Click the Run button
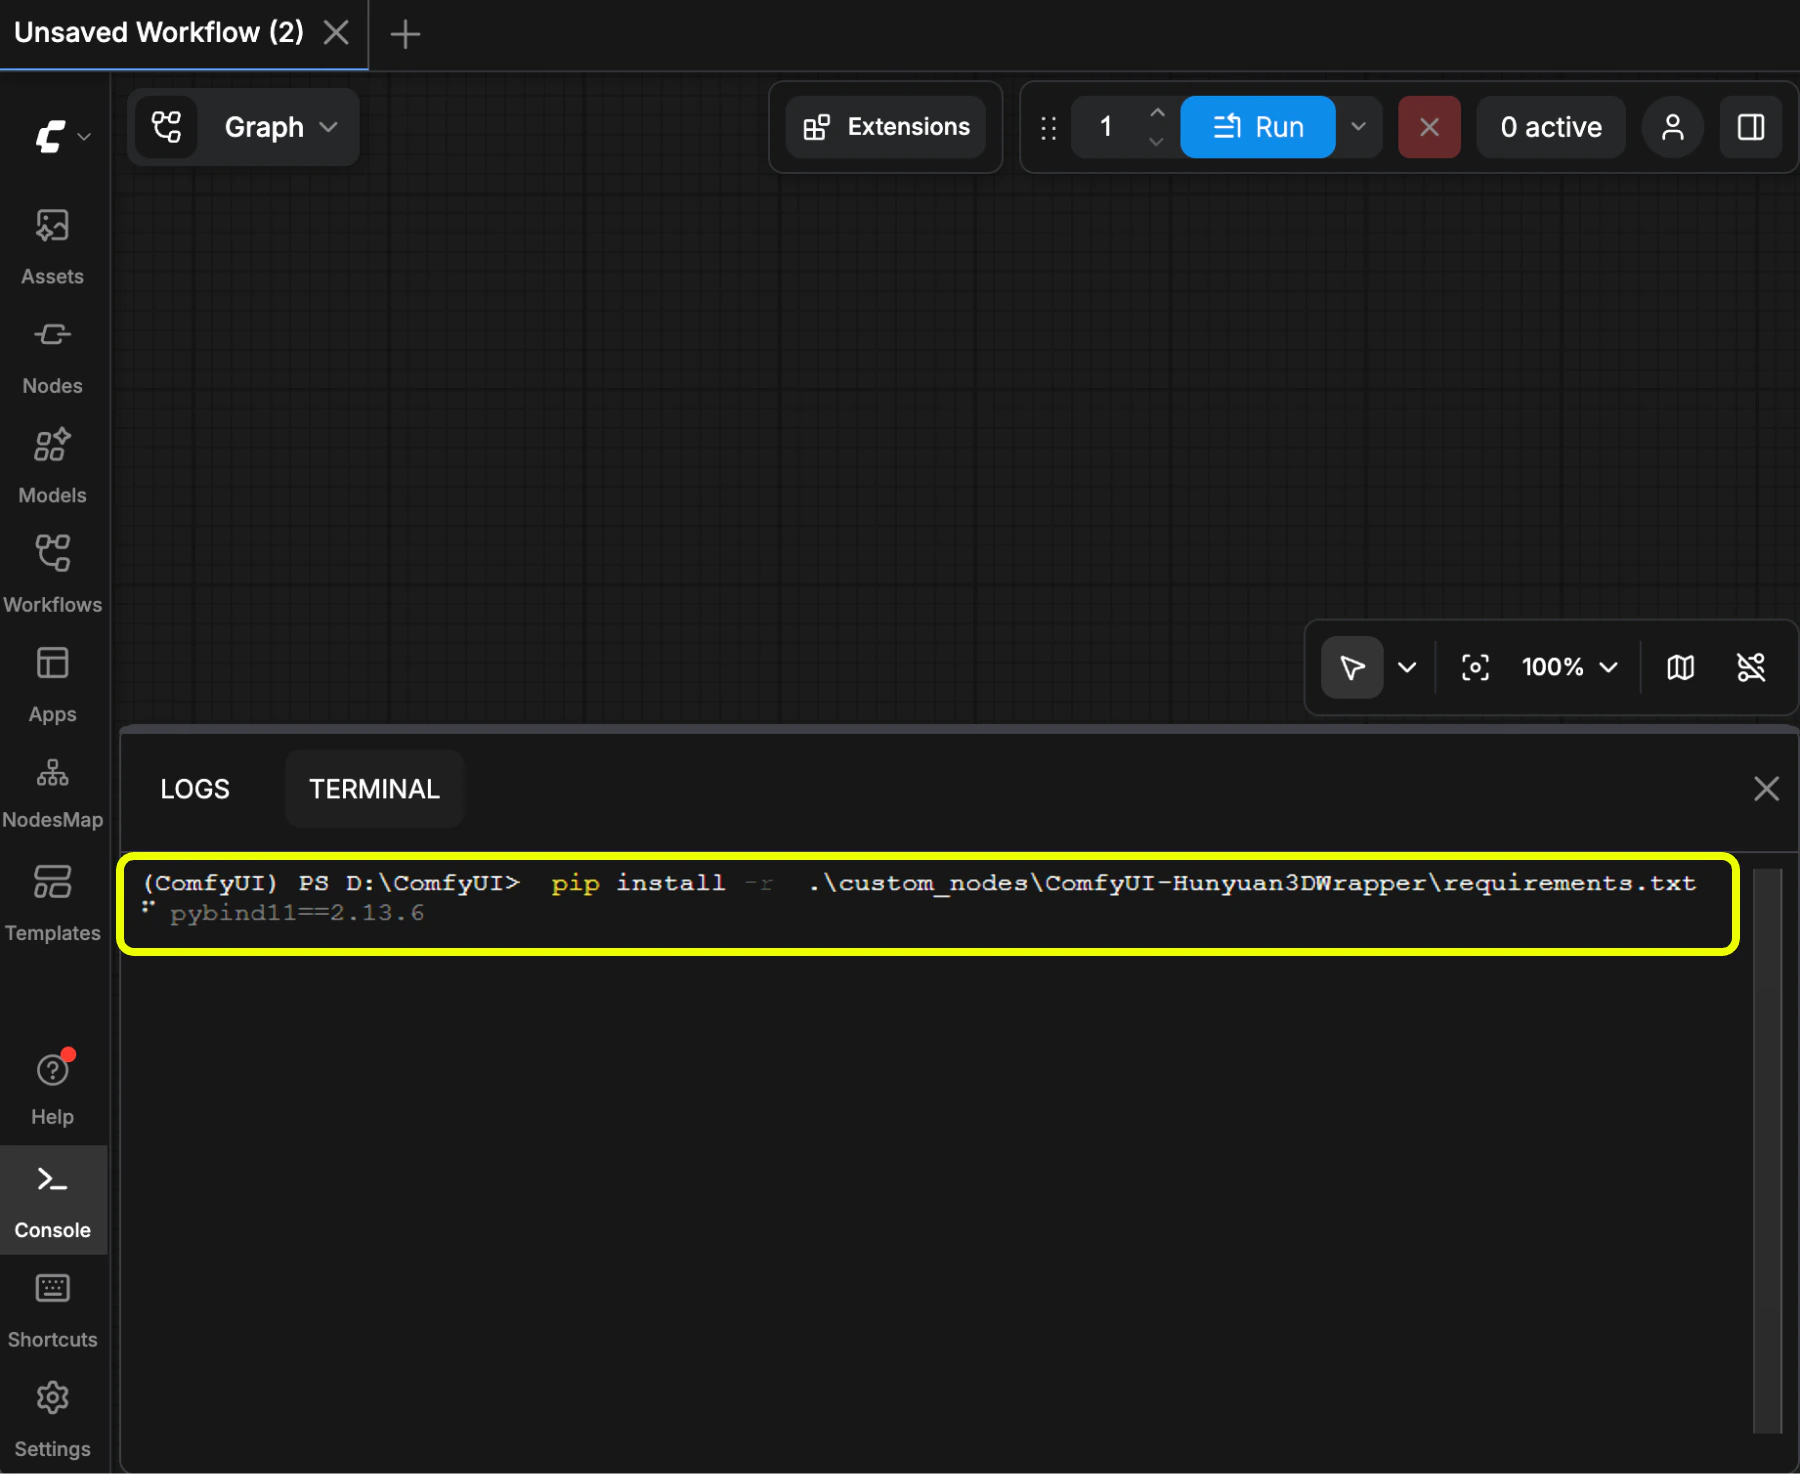 coord(1257,127)
